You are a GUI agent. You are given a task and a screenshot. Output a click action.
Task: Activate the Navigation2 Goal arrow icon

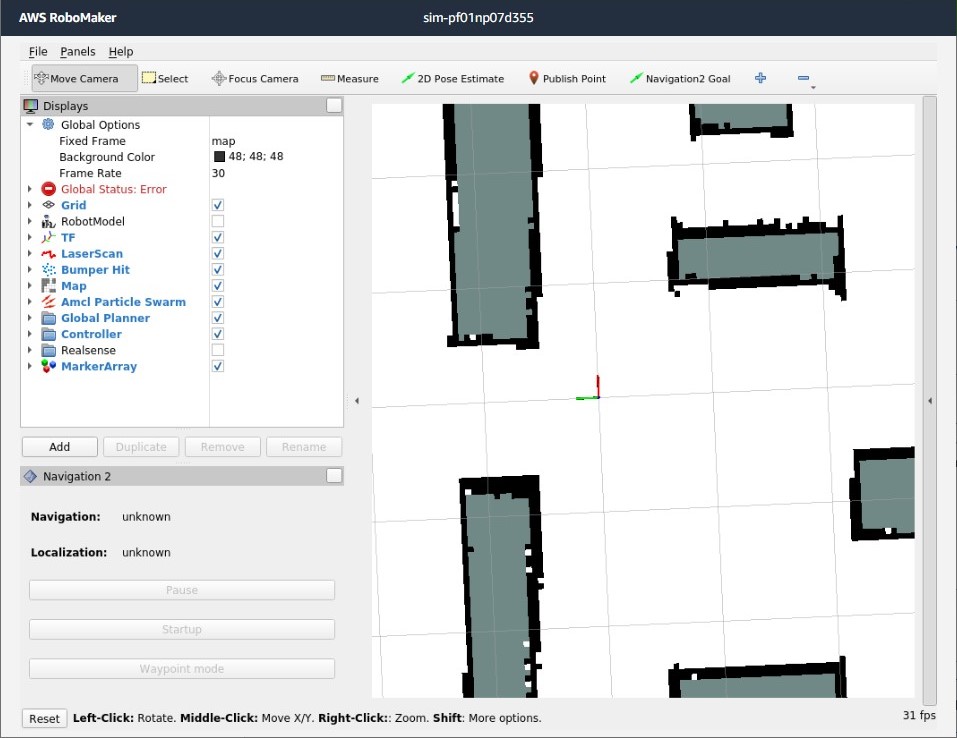[x=637, y=78]
